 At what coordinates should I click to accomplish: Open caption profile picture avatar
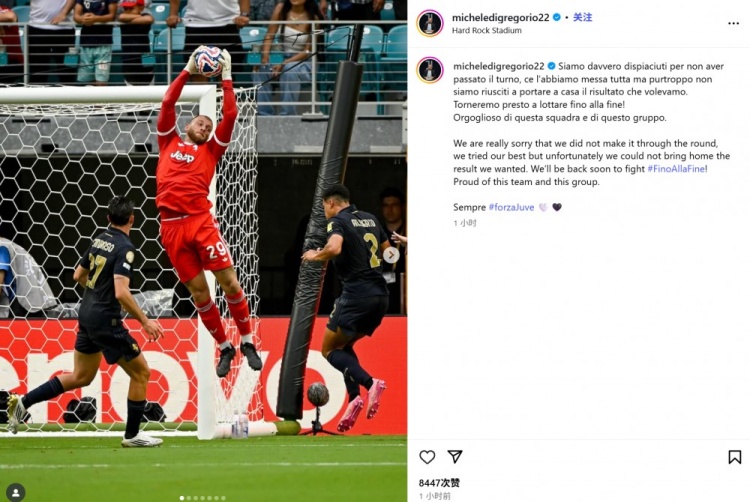click(x=430, y=70)
